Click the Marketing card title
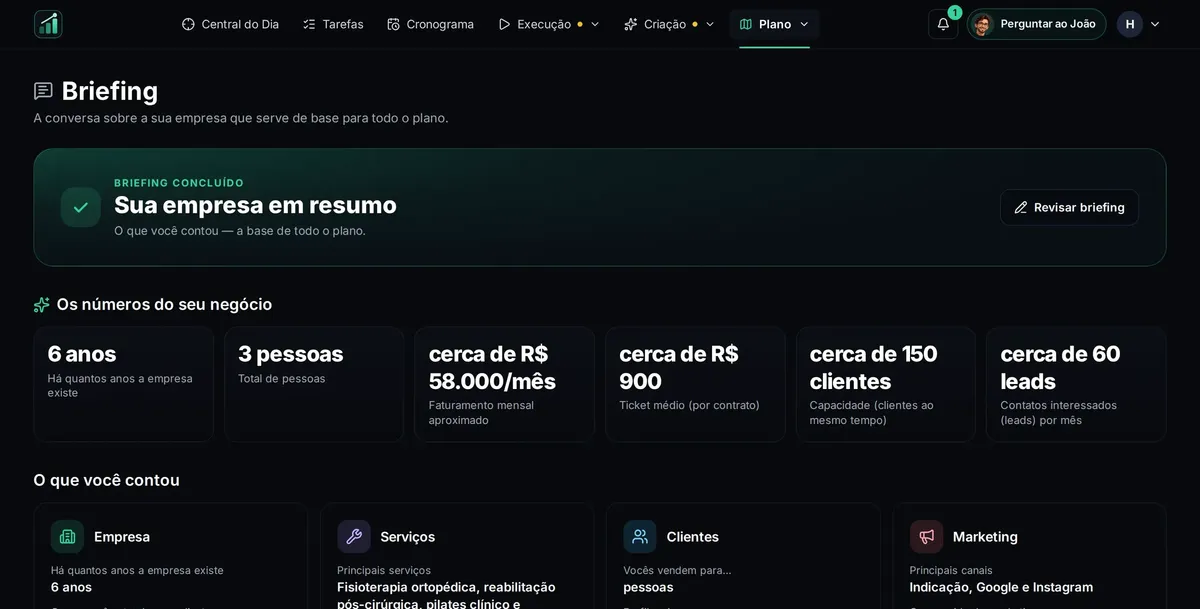This screenshot has height=609, width=1200. (x=985, y=537)
